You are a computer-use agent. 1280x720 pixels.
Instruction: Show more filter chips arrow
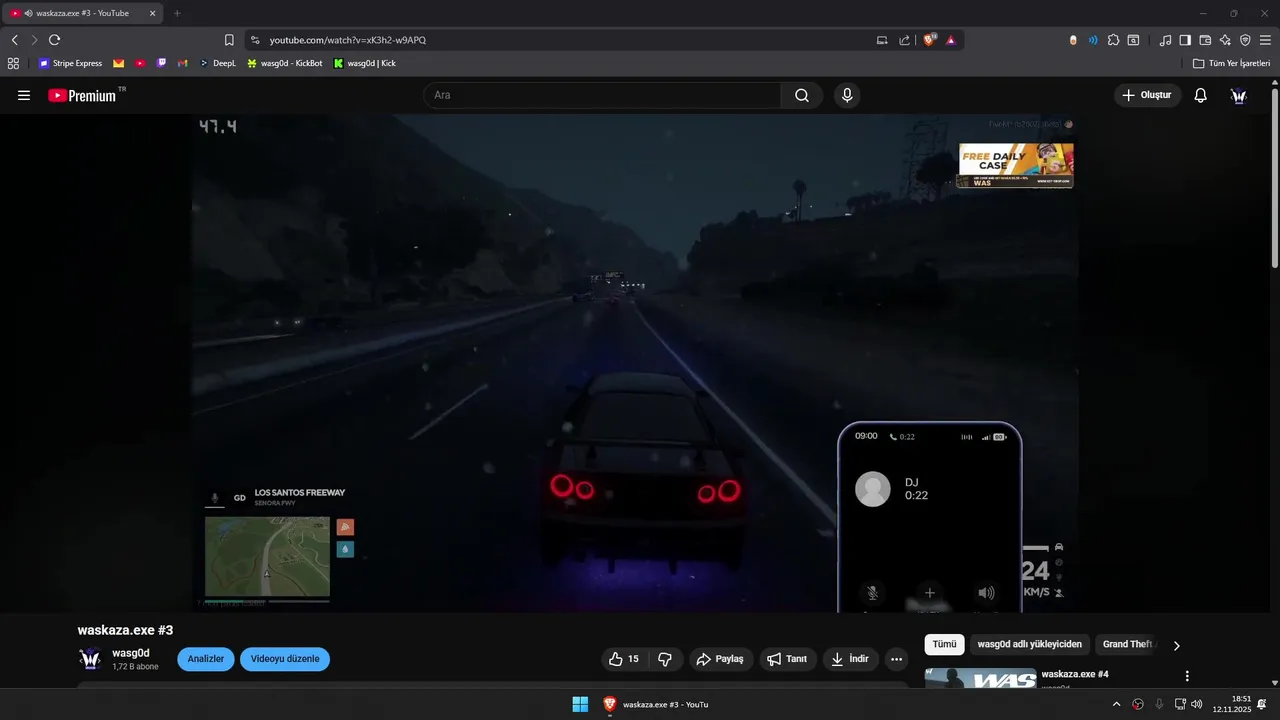point(1176,646)
